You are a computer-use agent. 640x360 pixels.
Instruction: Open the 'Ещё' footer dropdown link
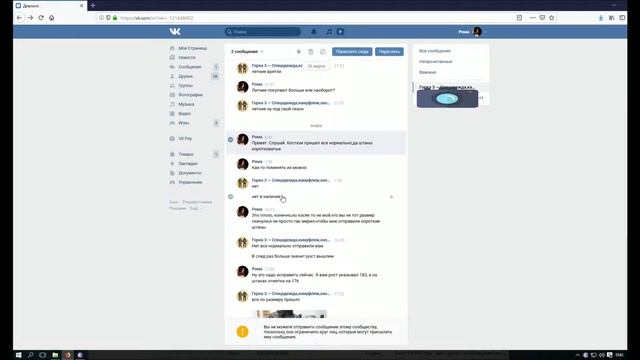pos(195,209)
